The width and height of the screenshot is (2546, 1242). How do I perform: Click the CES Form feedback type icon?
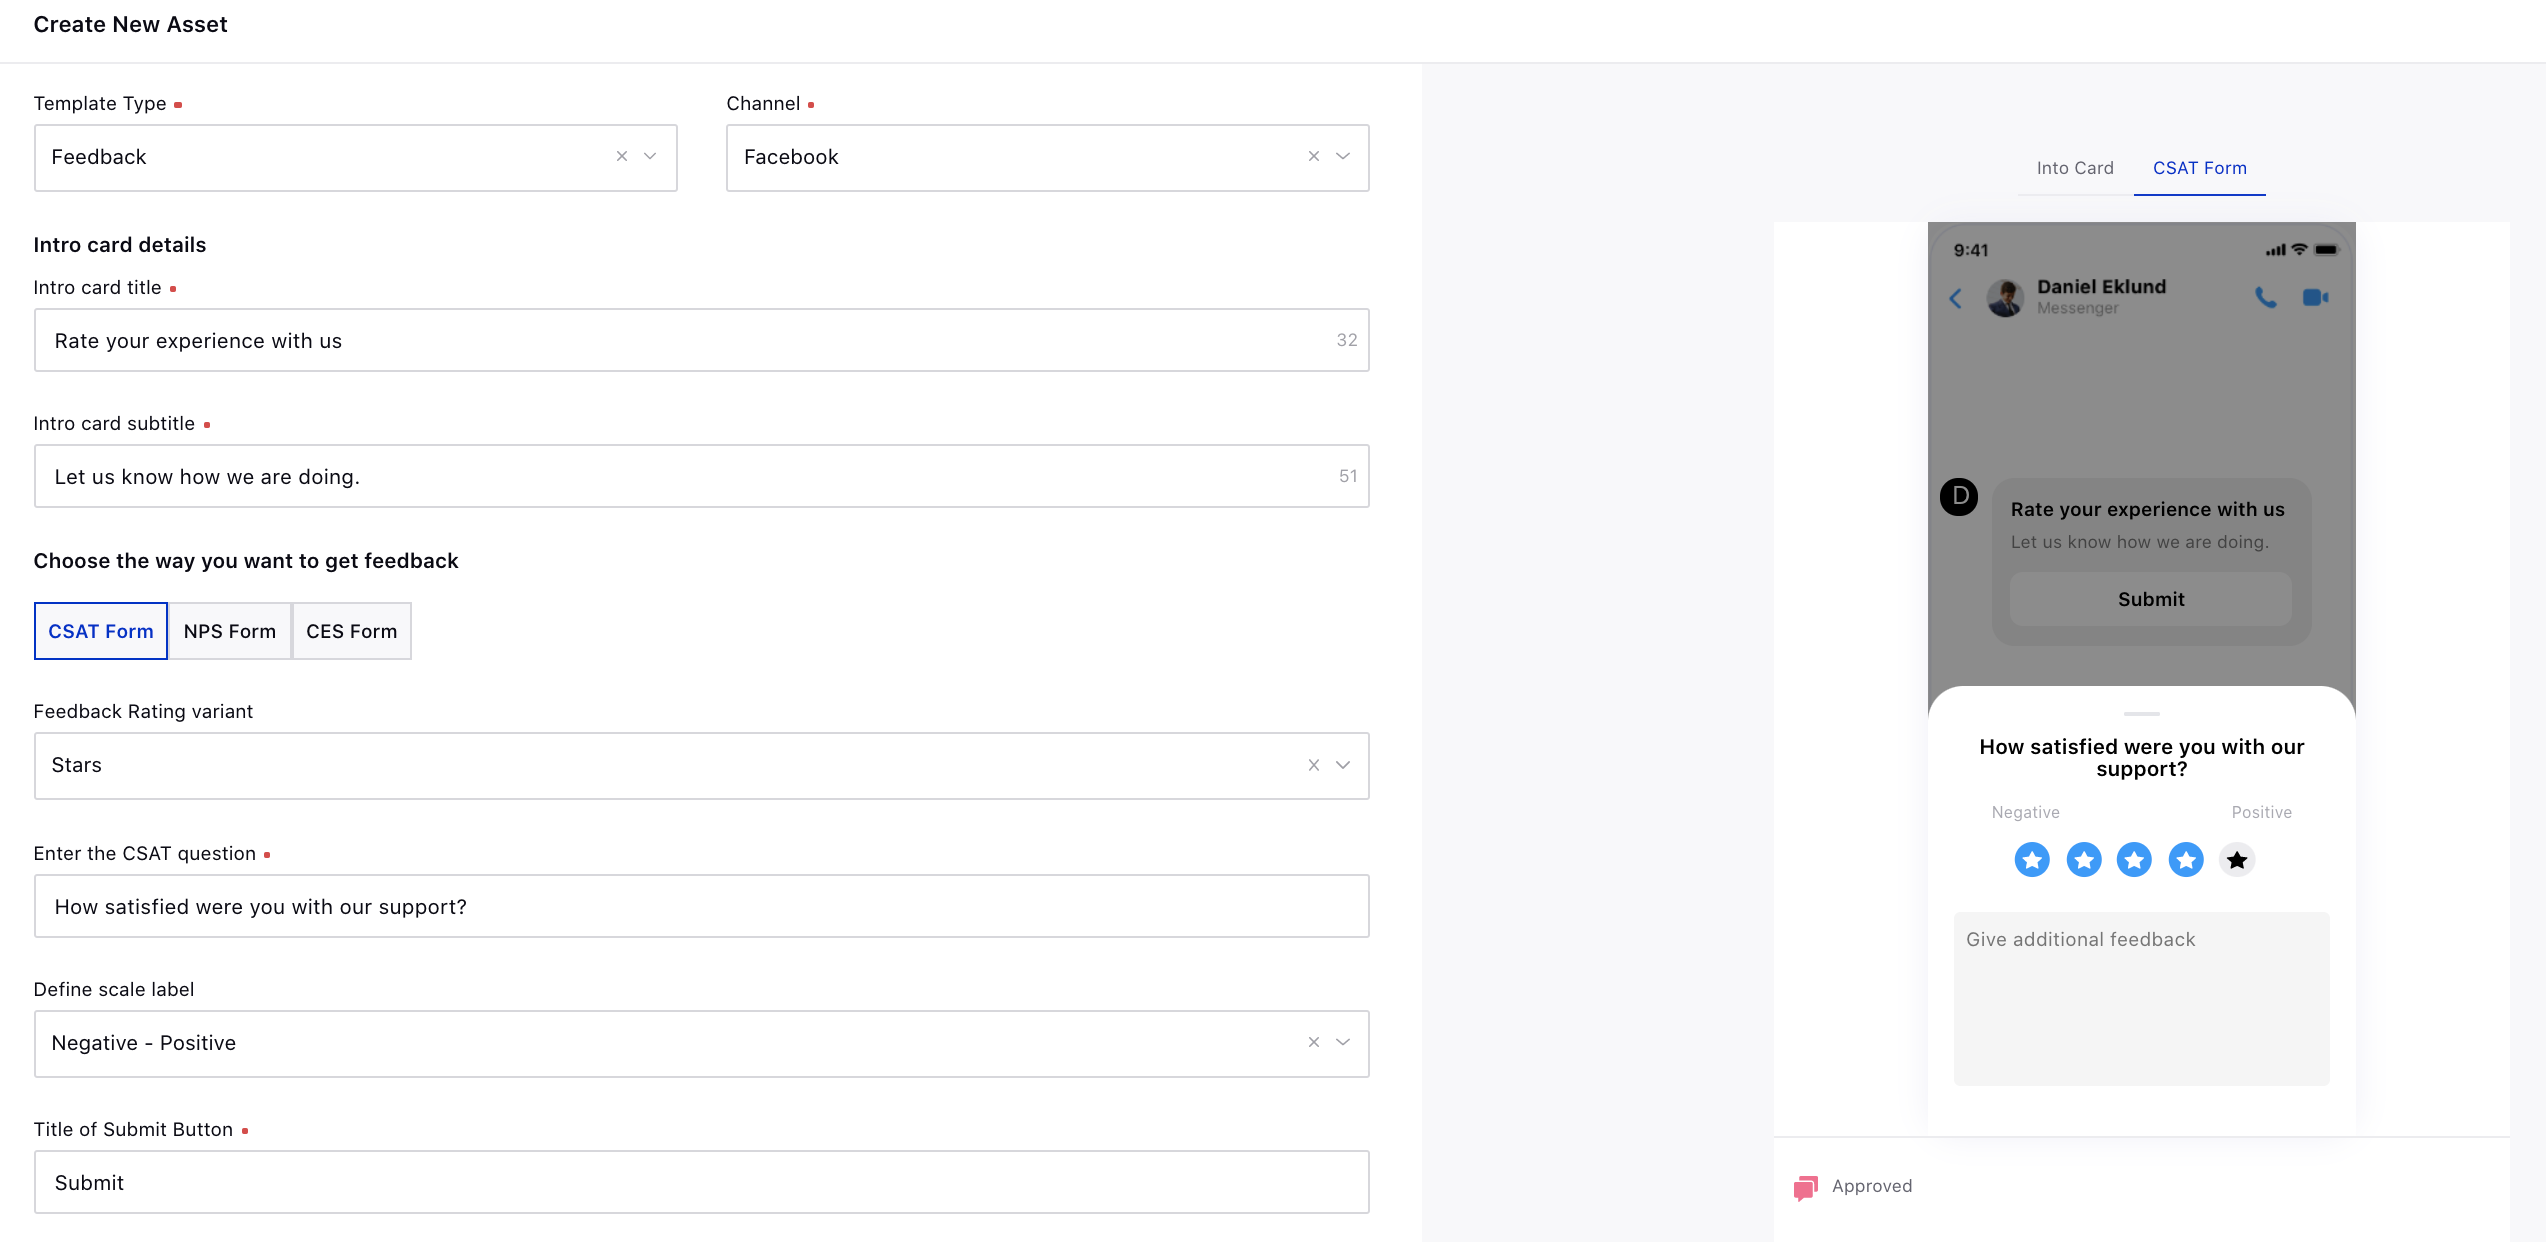tap(351, 630)
